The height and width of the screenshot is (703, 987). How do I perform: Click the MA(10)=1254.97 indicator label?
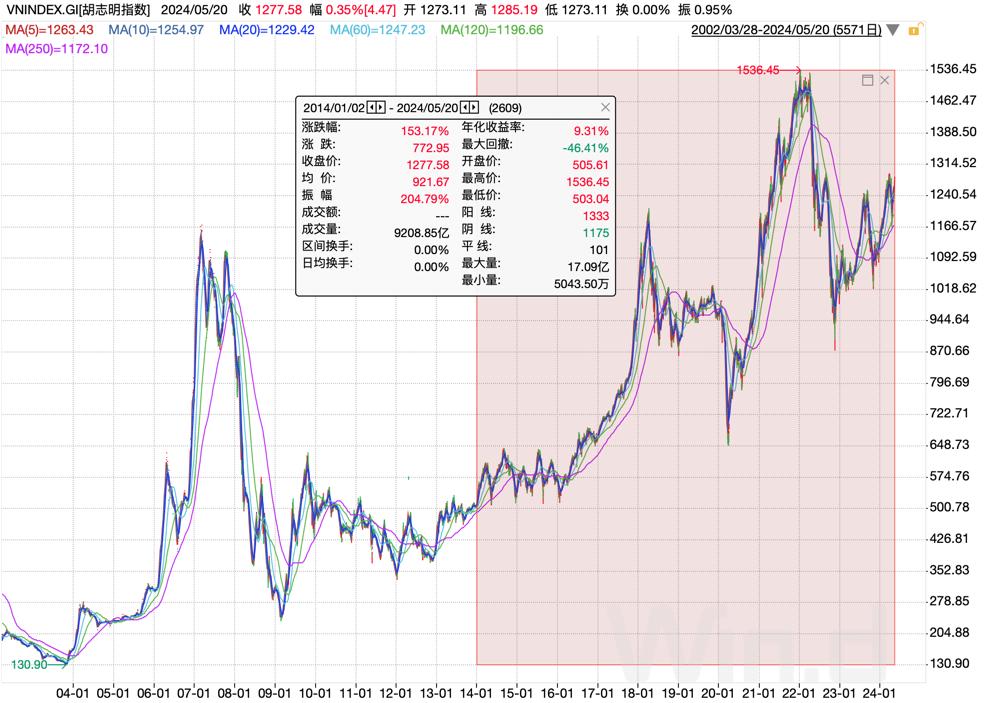(156, 30)
